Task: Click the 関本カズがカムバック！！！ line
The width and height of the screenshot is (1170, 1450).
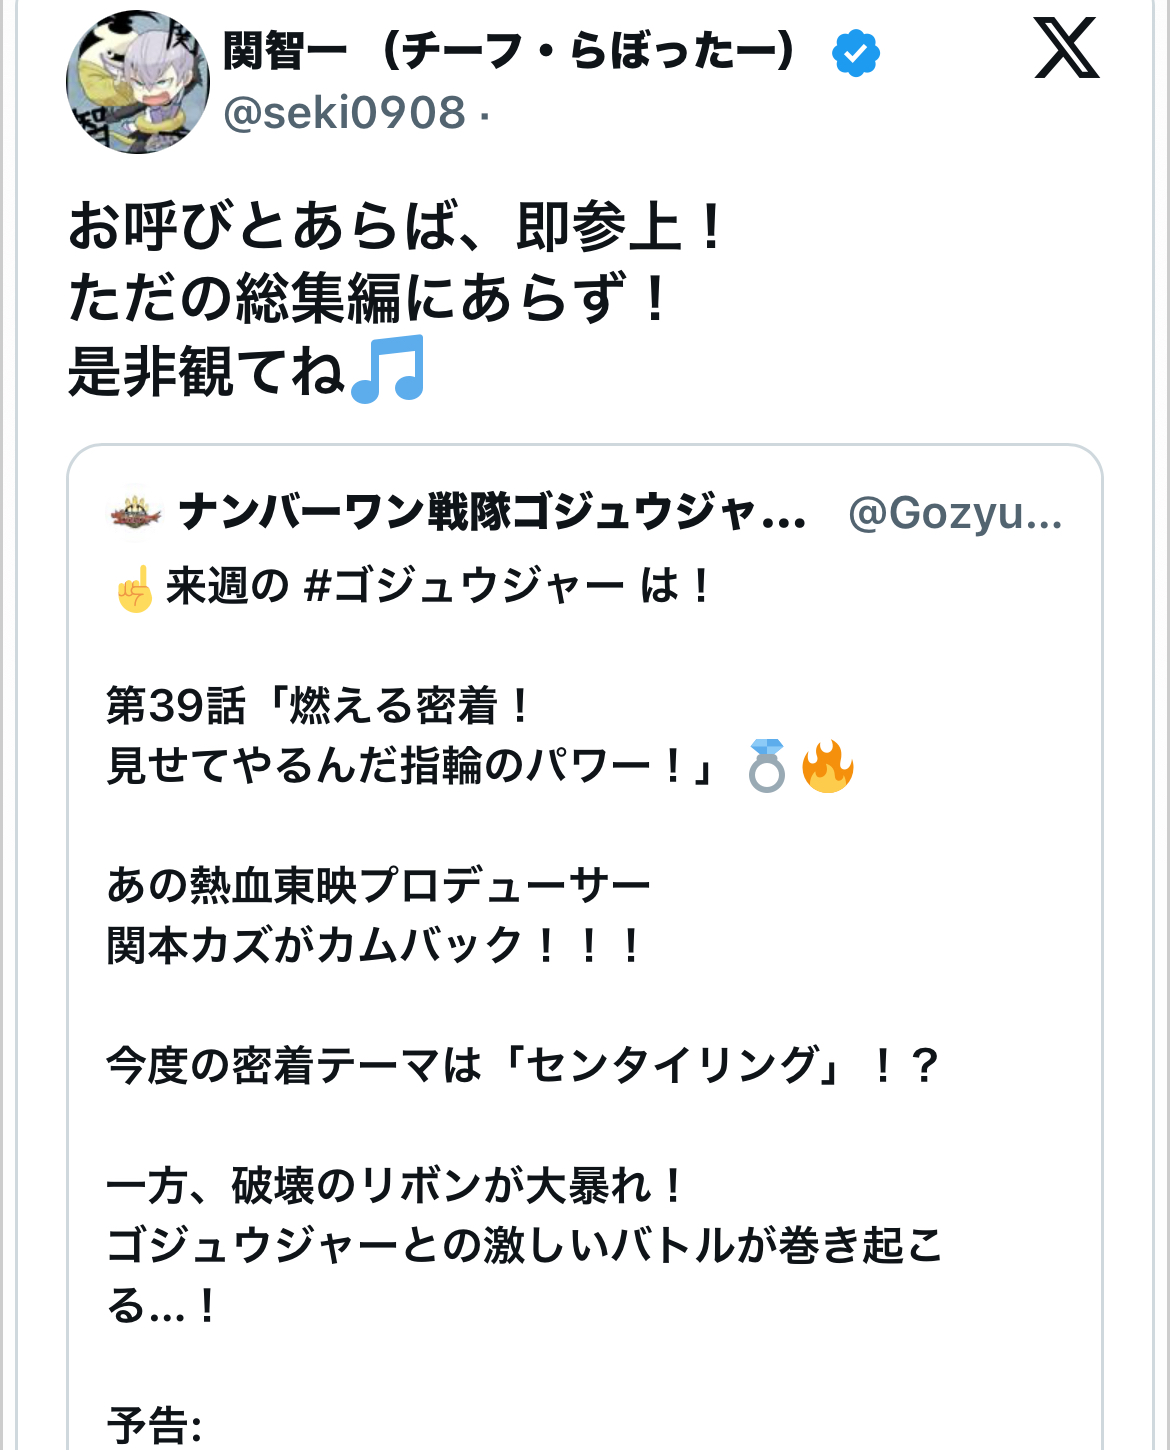Action: (x=374, y=945)
